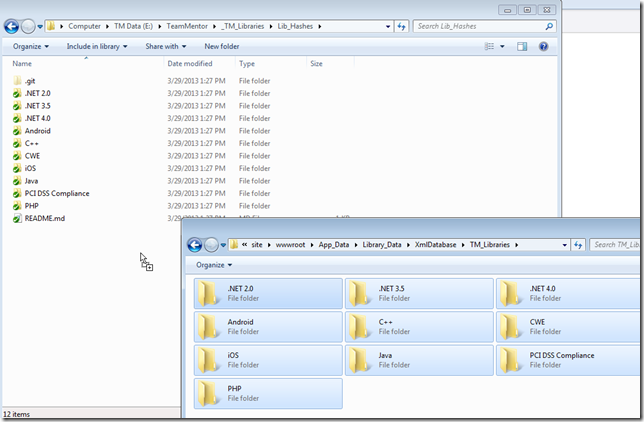Click Forward arrow in Lib_Hashes window
Viewport: 644px width, 422px height.
pos(28,26)
